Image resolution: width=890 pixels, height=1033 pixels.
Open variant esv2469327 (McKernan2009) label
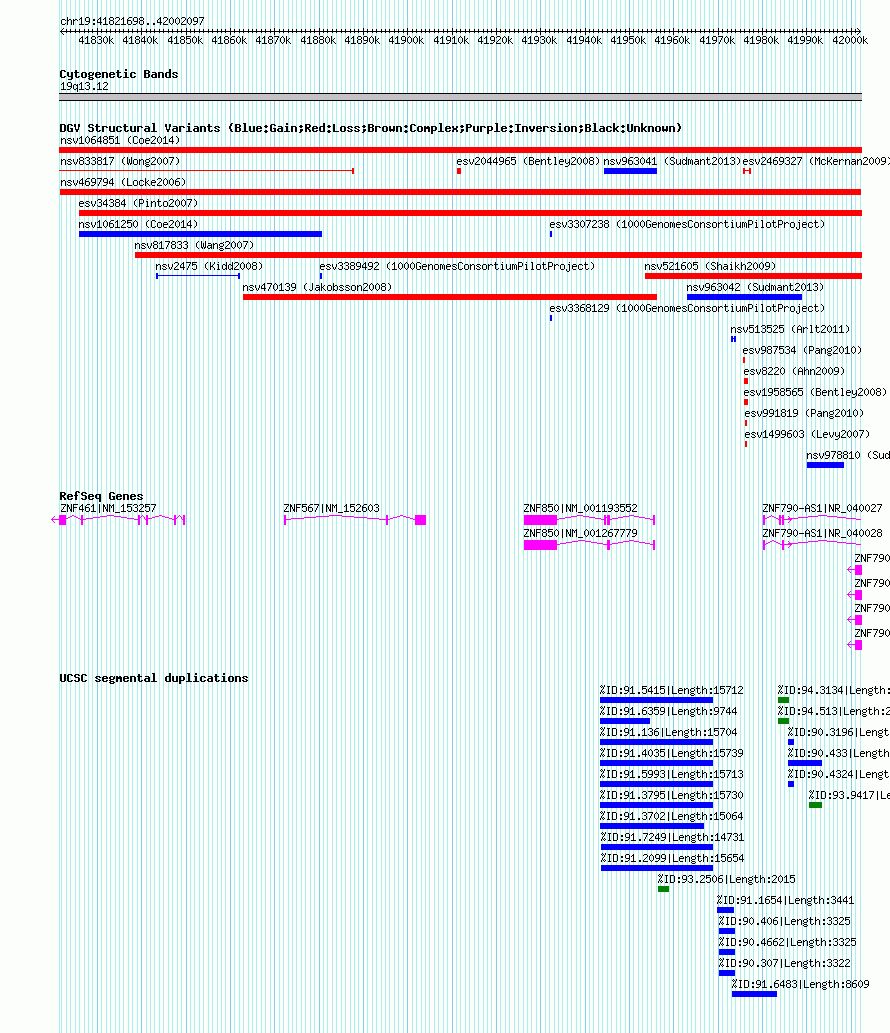(816, 161)
